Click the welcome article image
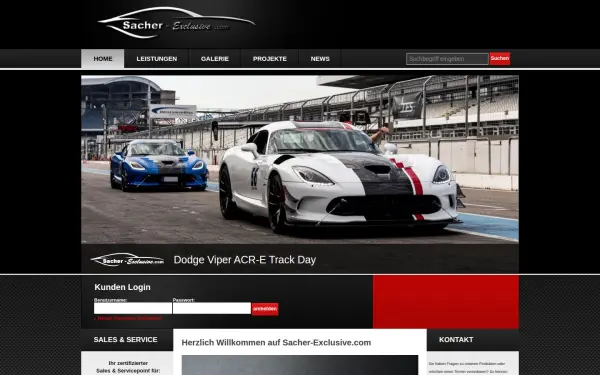The width and height of the screenshot is (600, 375). pos(300,365)
